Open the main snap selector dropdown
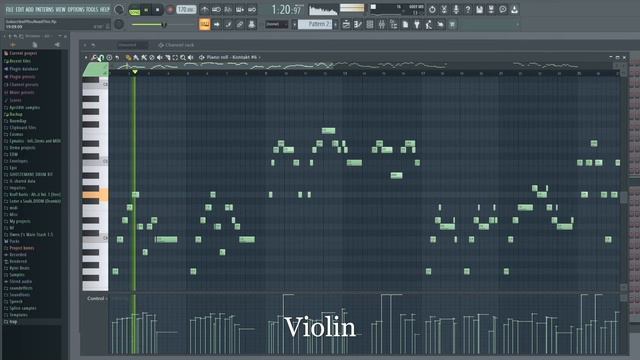Screen dimensions: 640x360 277,24
